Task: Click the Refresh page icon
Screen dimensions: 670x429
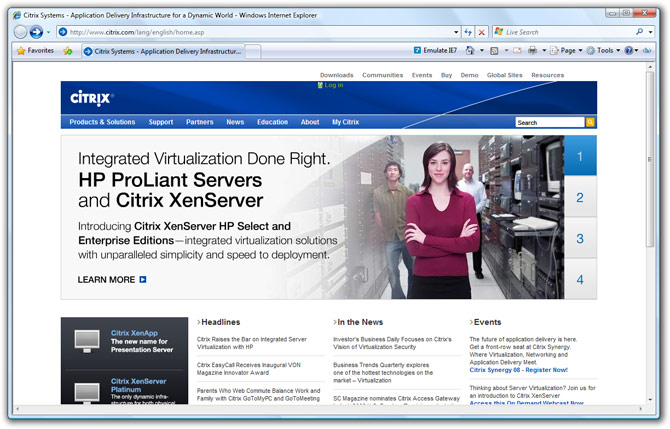Action: click(x=468, y=32)
